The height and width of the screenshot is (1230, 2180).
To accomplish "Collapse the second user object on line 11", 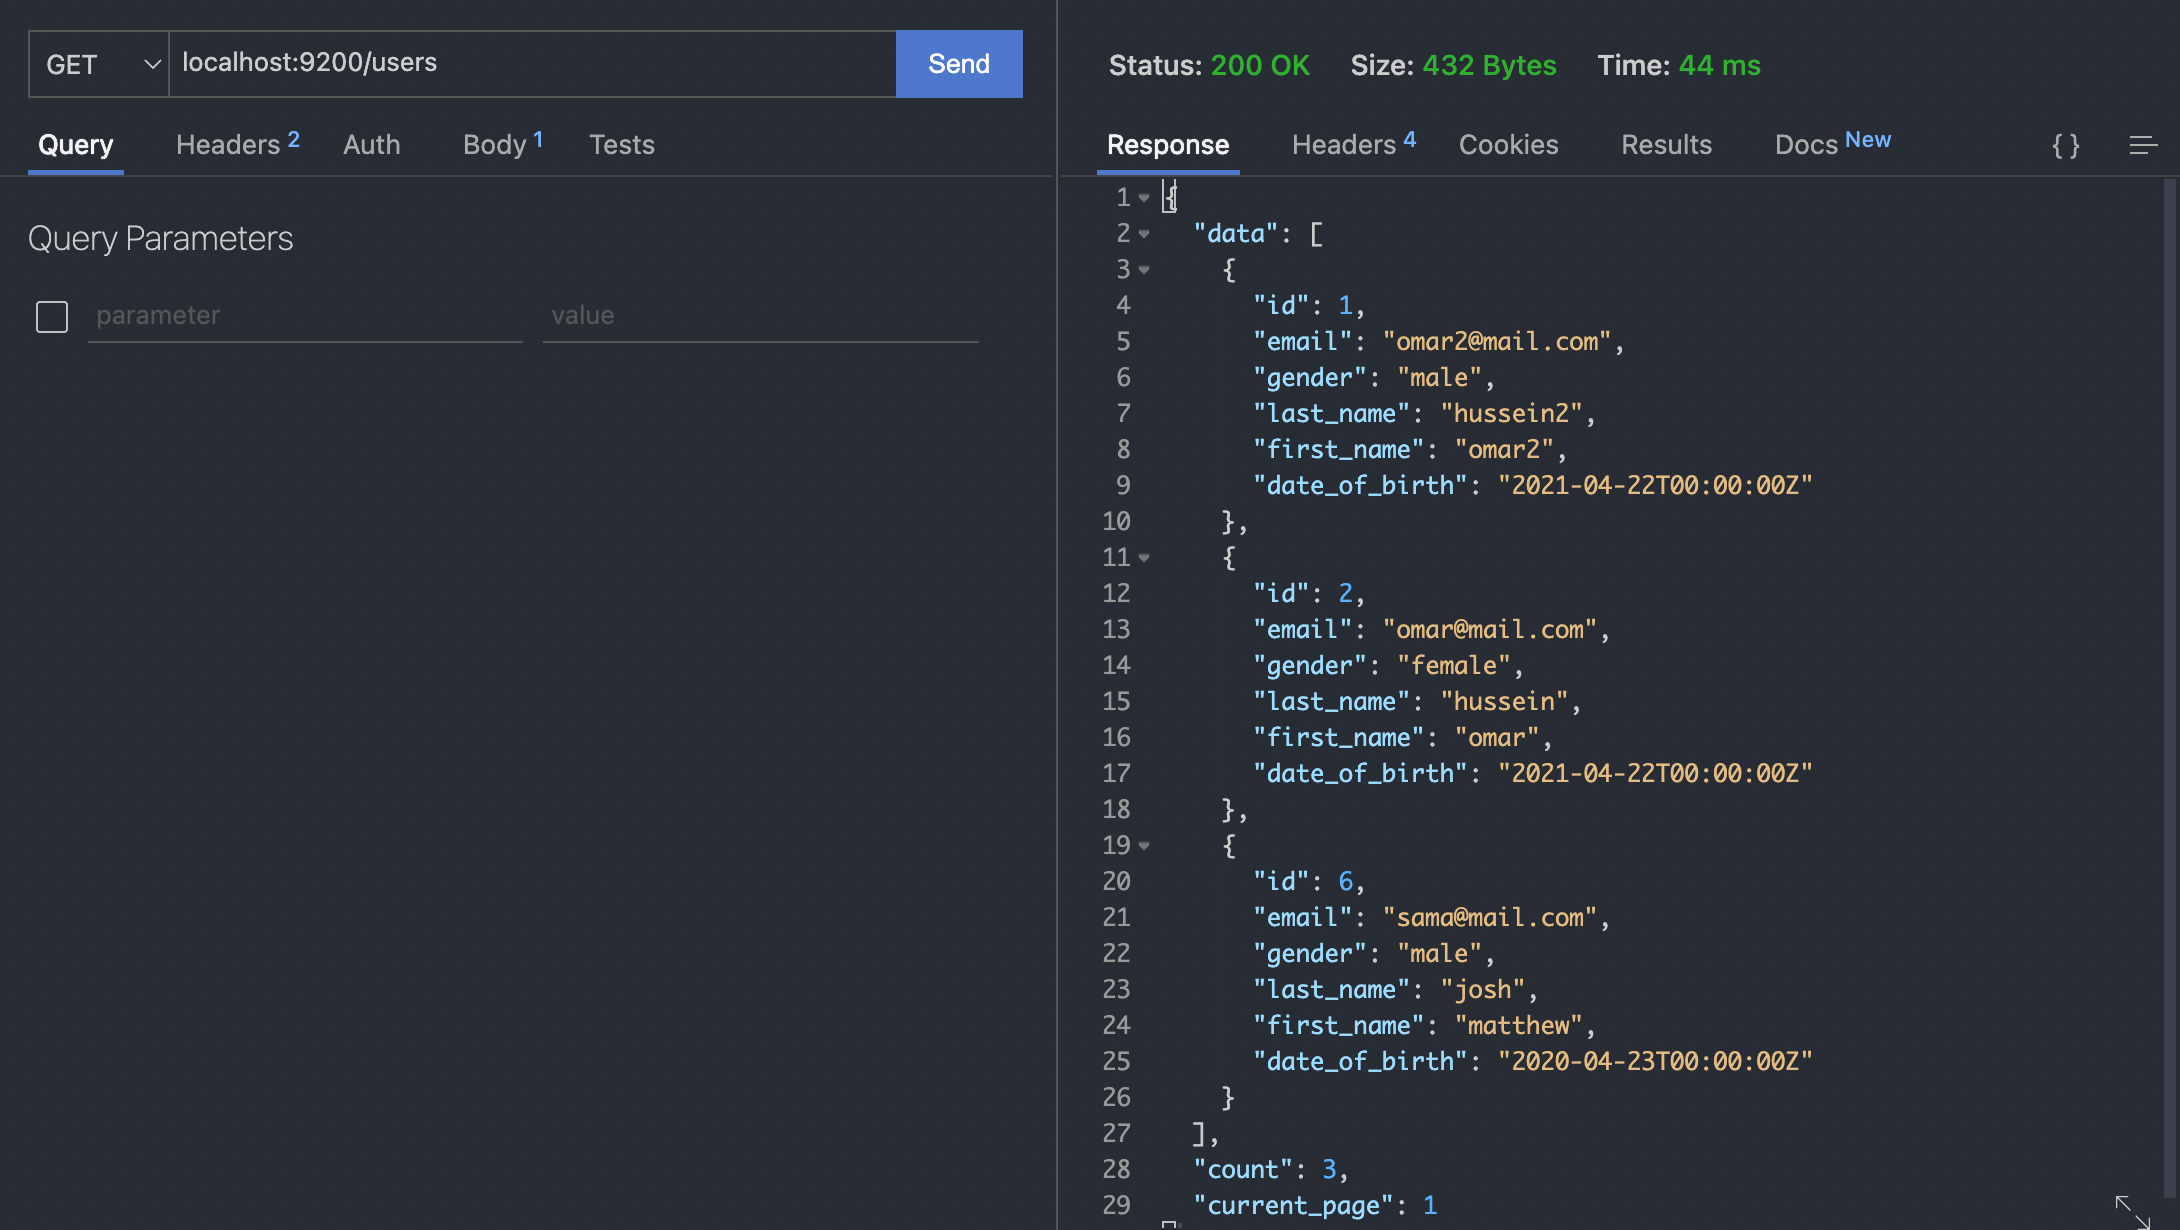I will pos(1144,558).
